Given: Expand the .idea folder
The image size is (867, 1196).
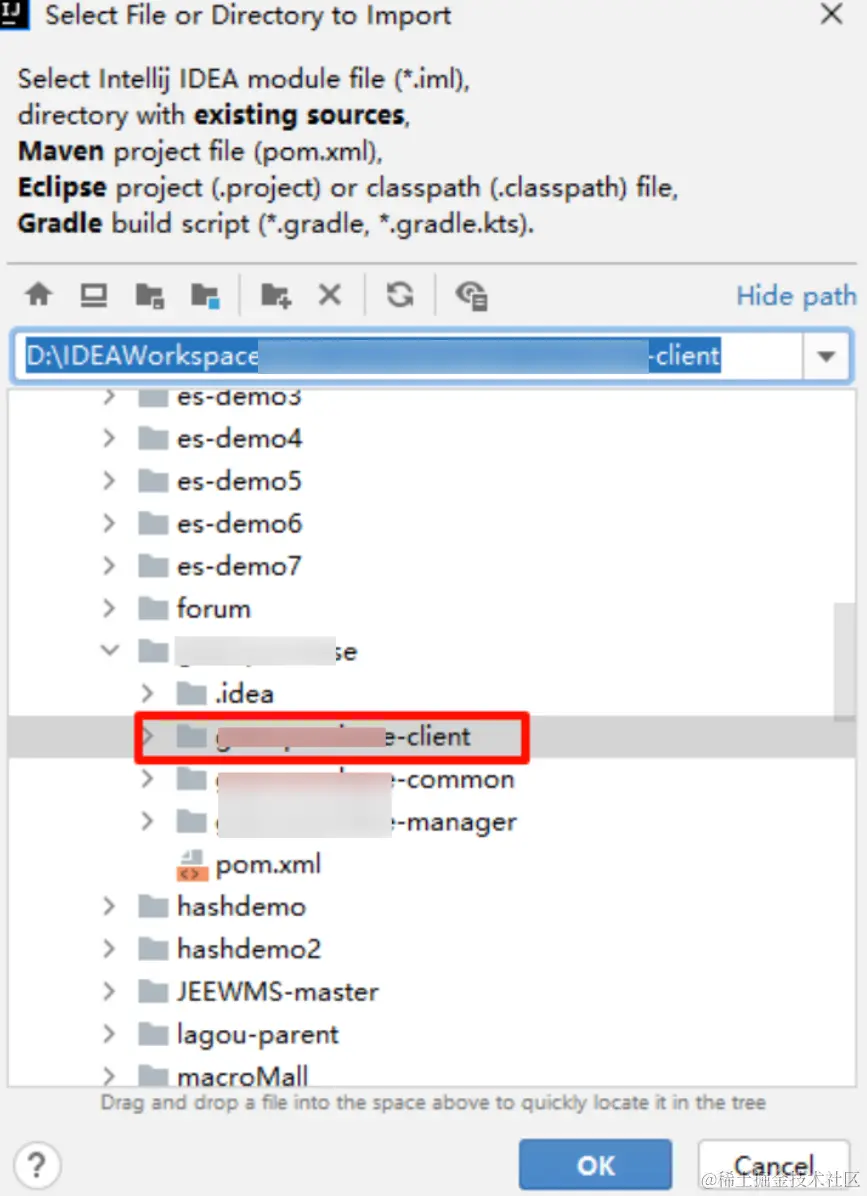Looking at the screenshot, I should pyautogui.click(x=147, y=693).
